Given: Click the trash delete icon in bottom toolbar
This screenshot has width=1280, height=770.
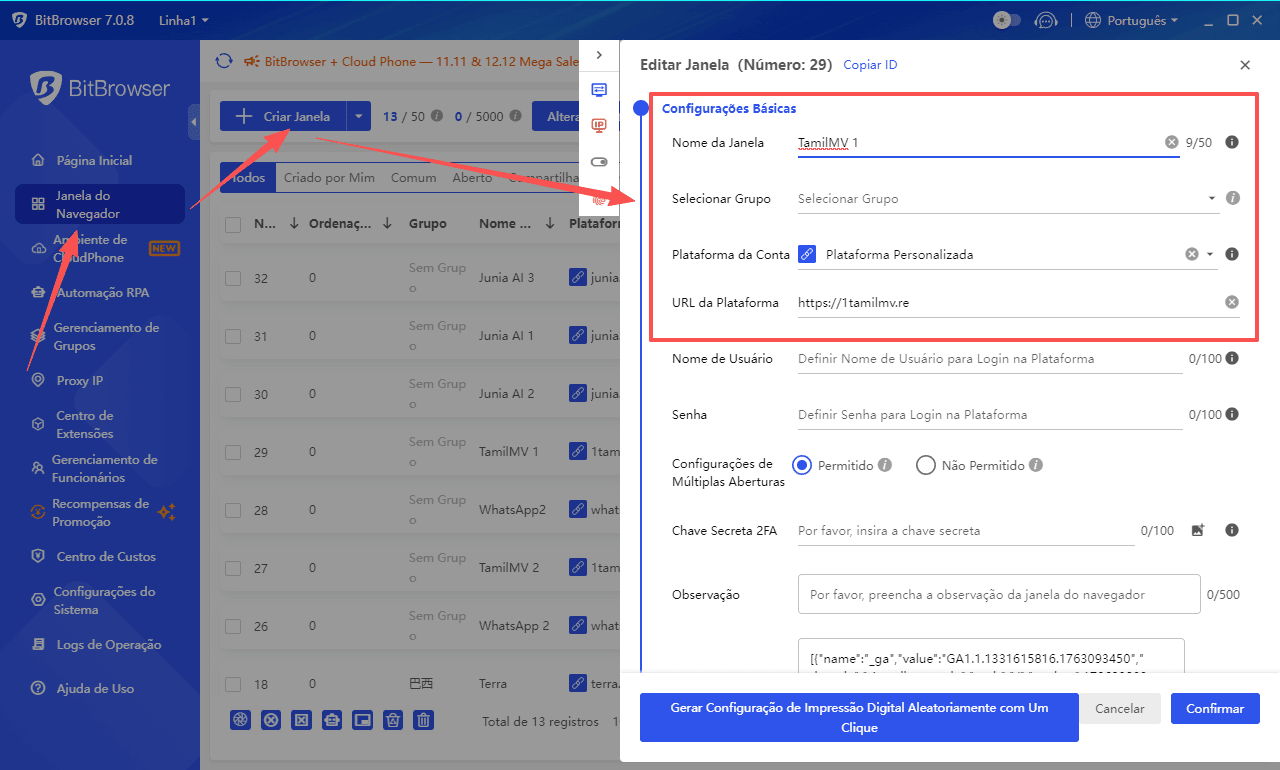Looking at the screenshot, I should pos(424,720).
